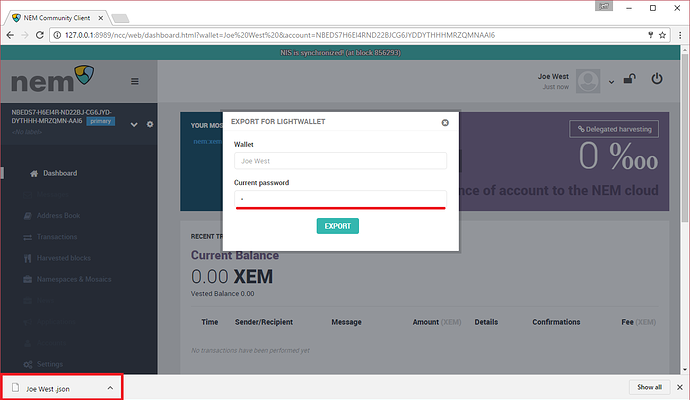
Task: Click NIS is synchronized status banner
Action: point(340,52)
